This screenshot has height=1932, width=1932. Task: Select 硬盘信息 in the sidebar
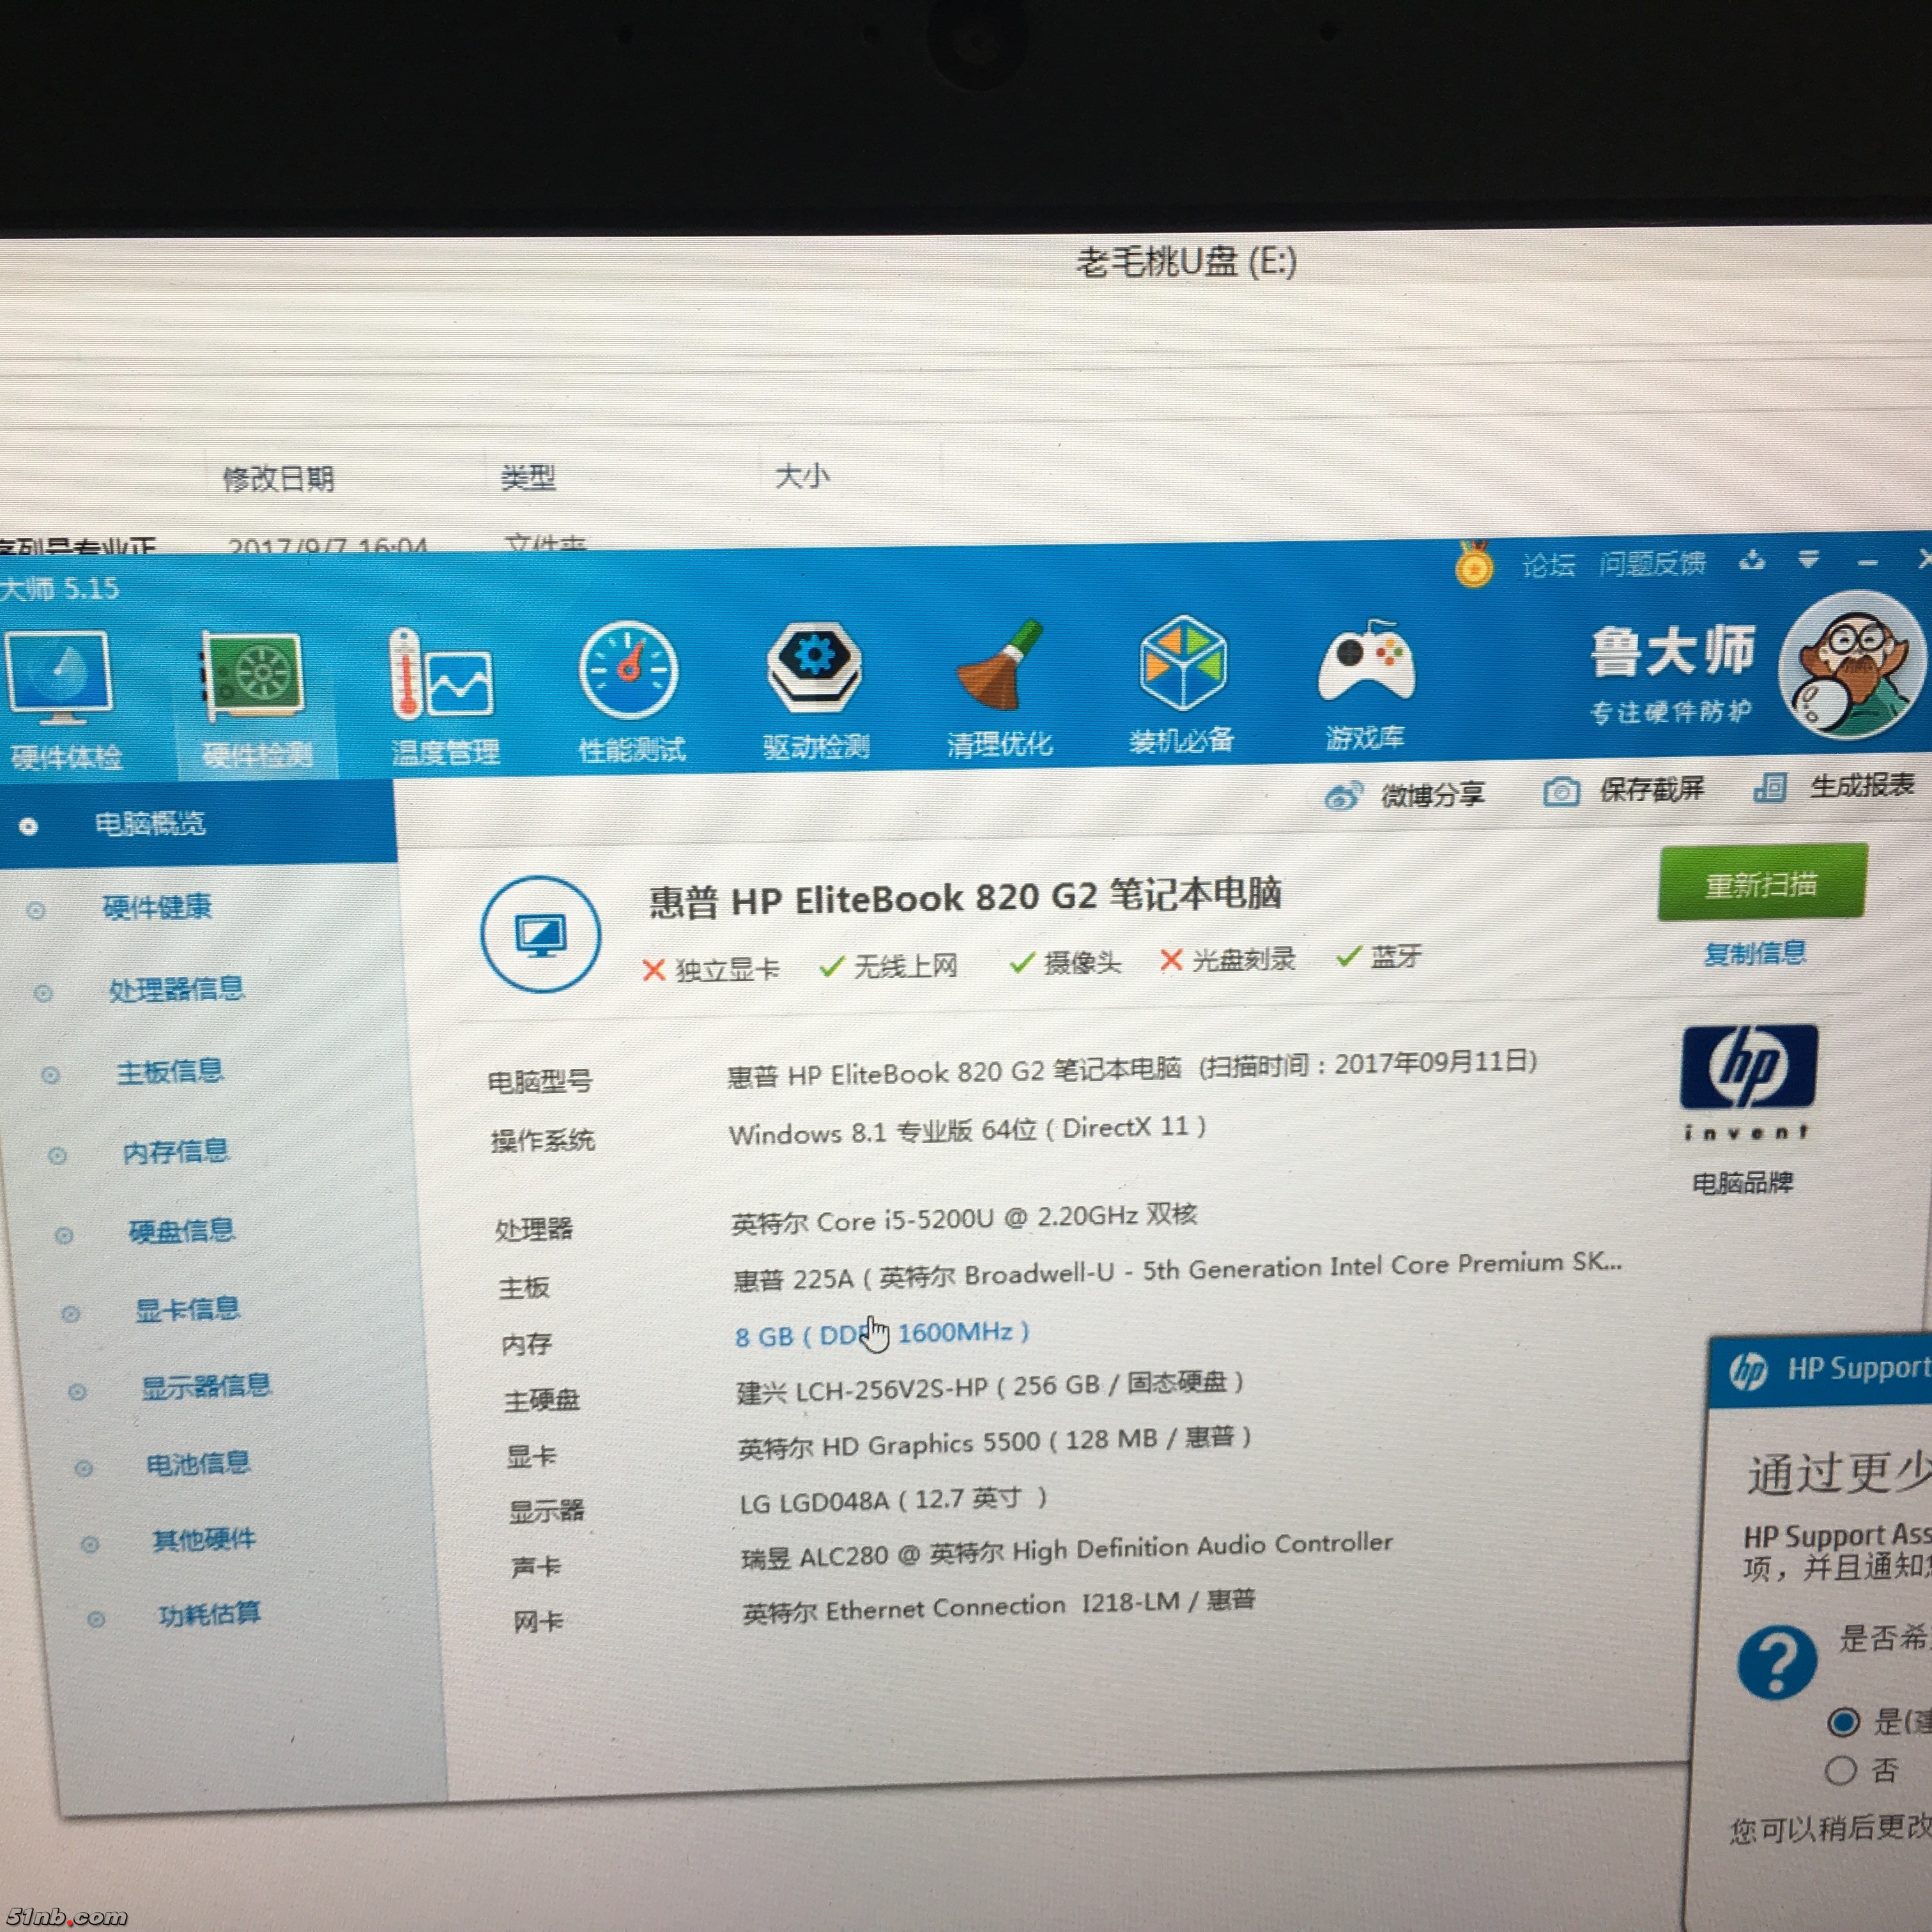pyautogui.click(x=181, y=1231)
